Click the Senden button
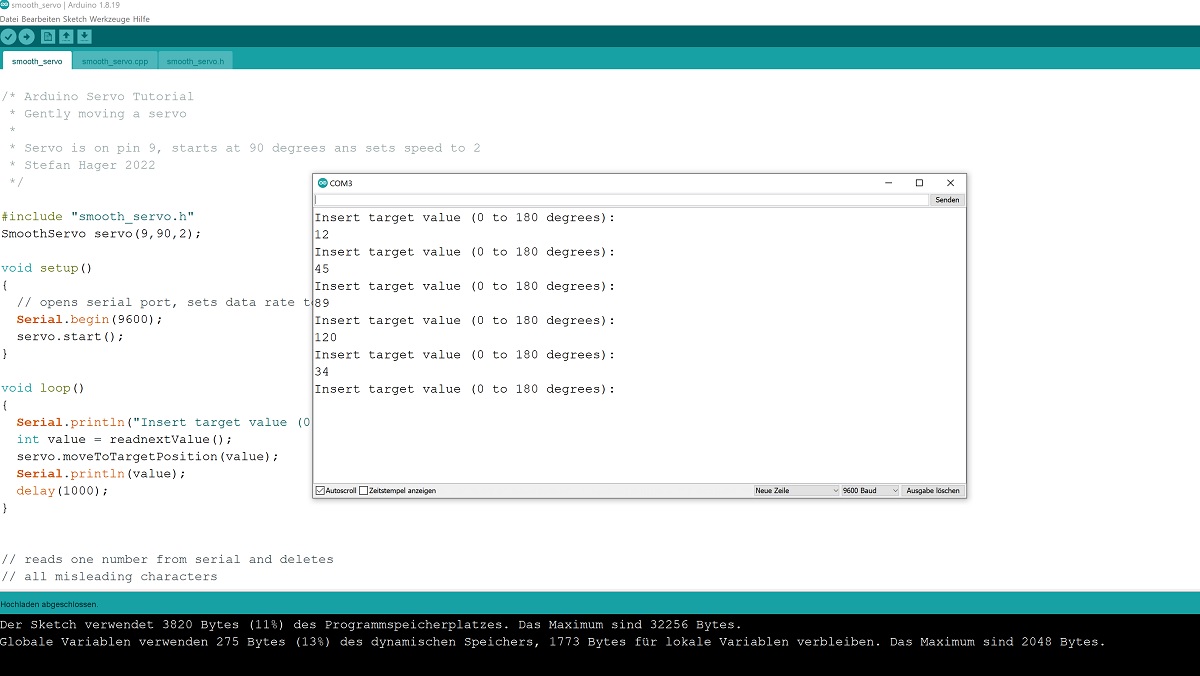Viewport: 1200px width, 676px height. (x=947, y=200)
